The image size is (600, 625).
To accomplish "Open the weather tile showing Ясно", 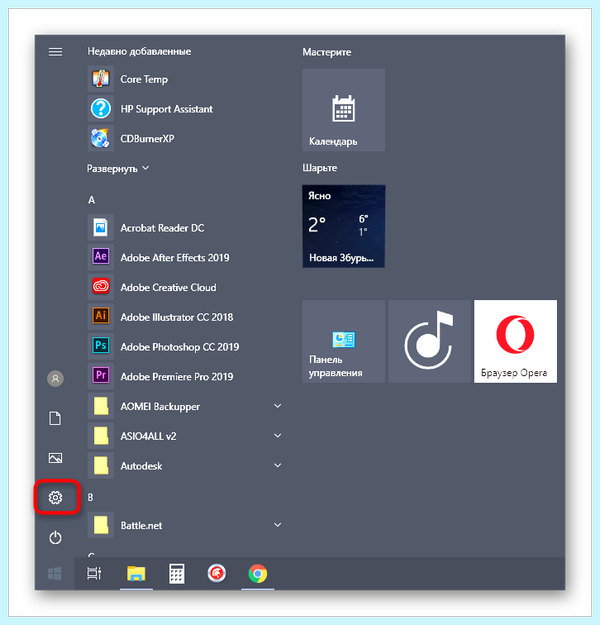I will pos(344,226).
